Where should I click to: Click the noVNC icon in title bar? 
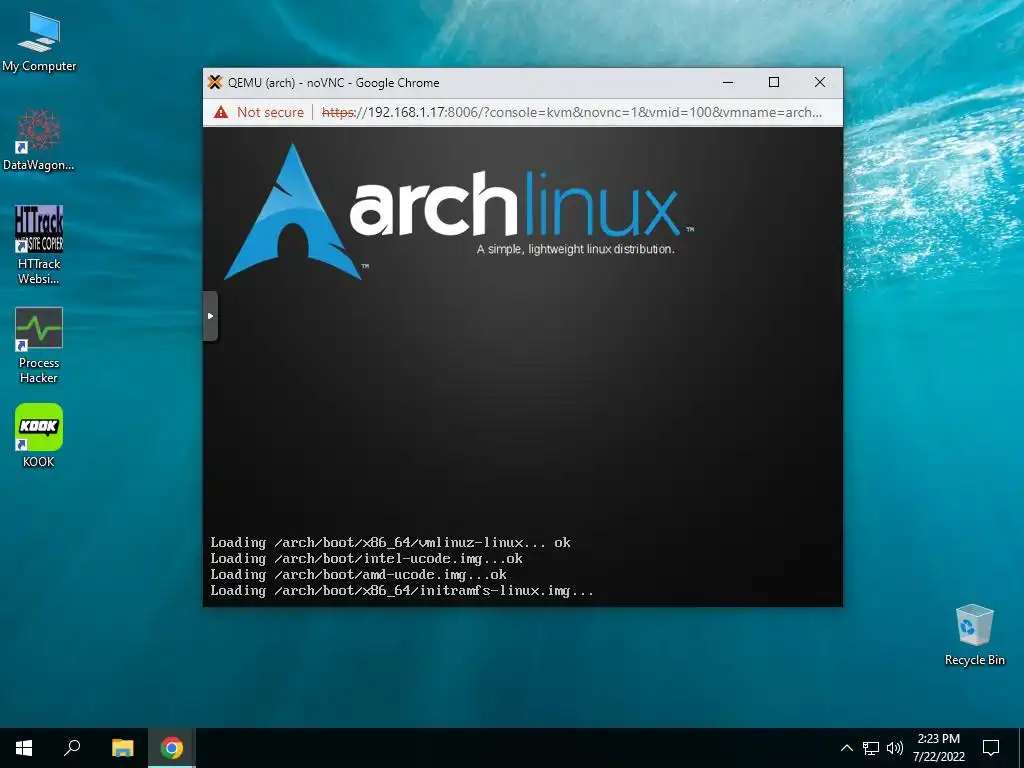[215, 82]
